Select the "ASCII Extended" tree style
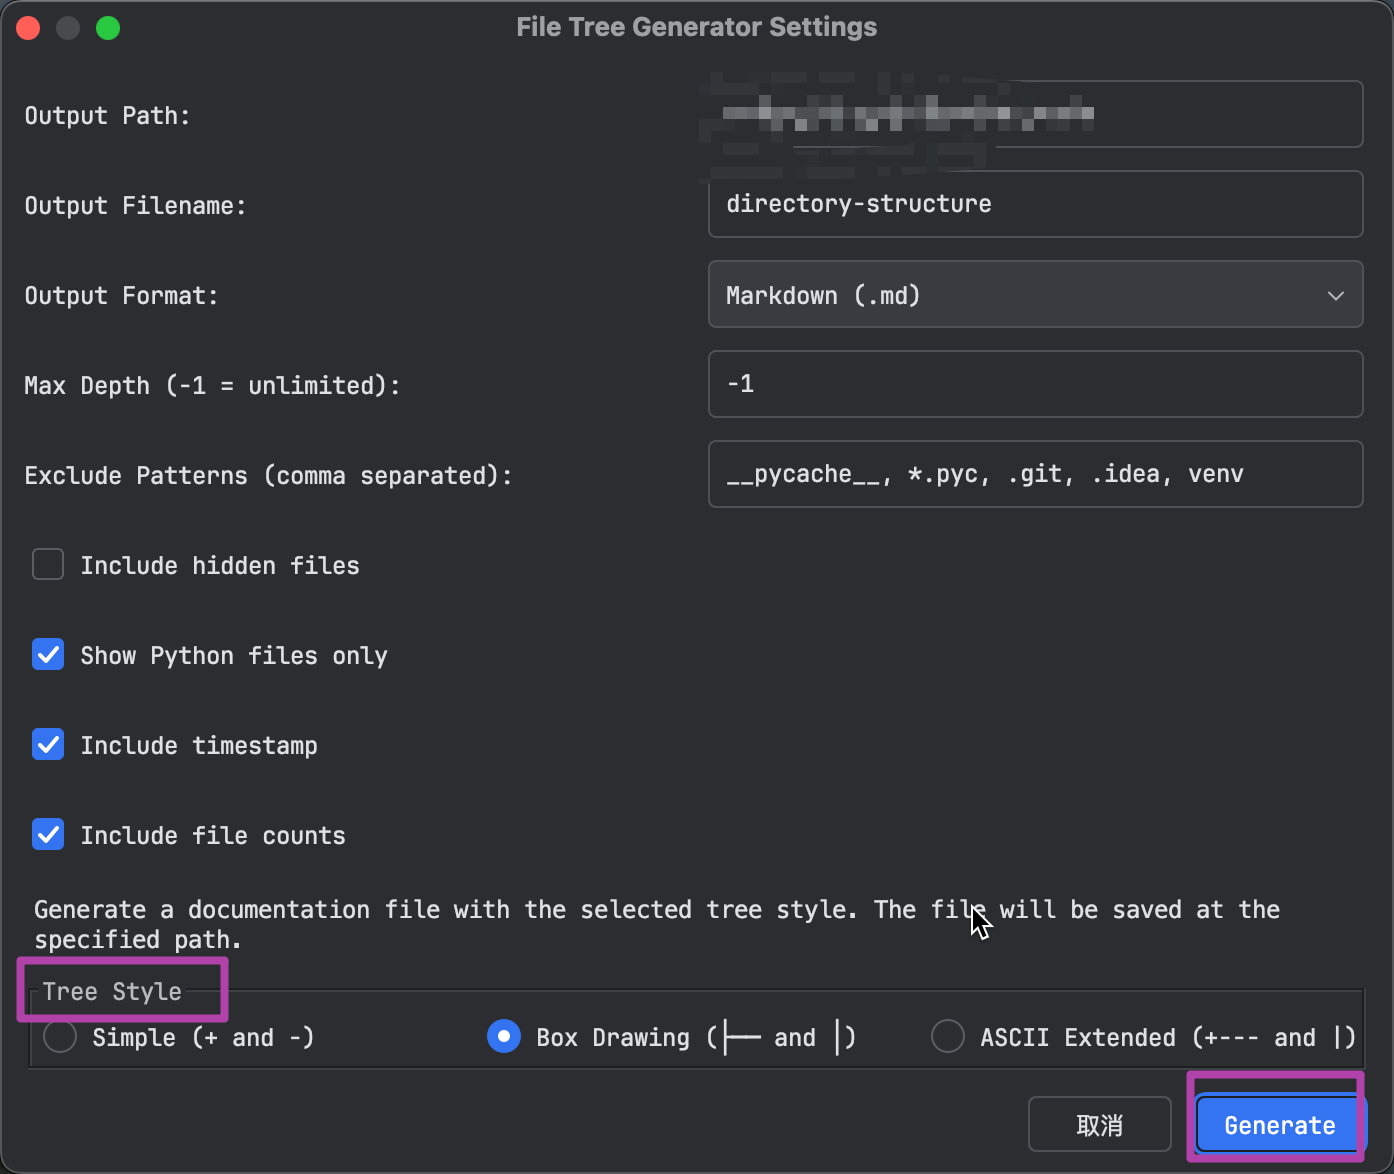This screenshot has height=1174, width=1394. (x=947, y=1036)
